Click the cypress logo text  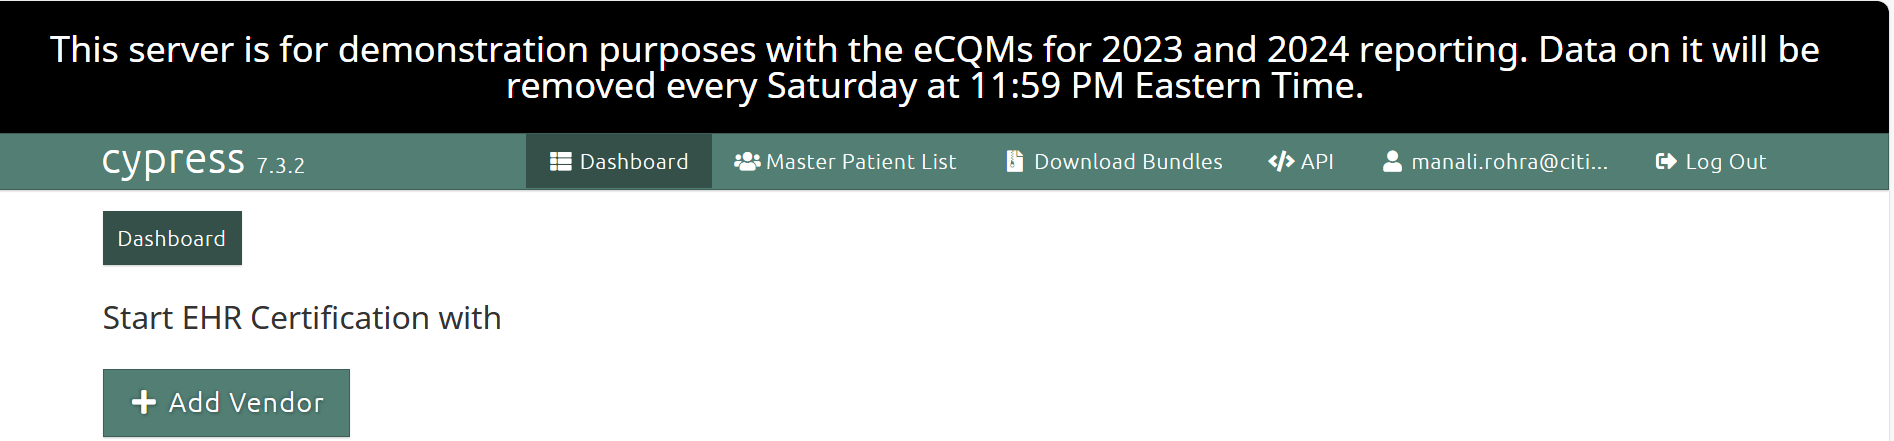click(x=173, y=161)
